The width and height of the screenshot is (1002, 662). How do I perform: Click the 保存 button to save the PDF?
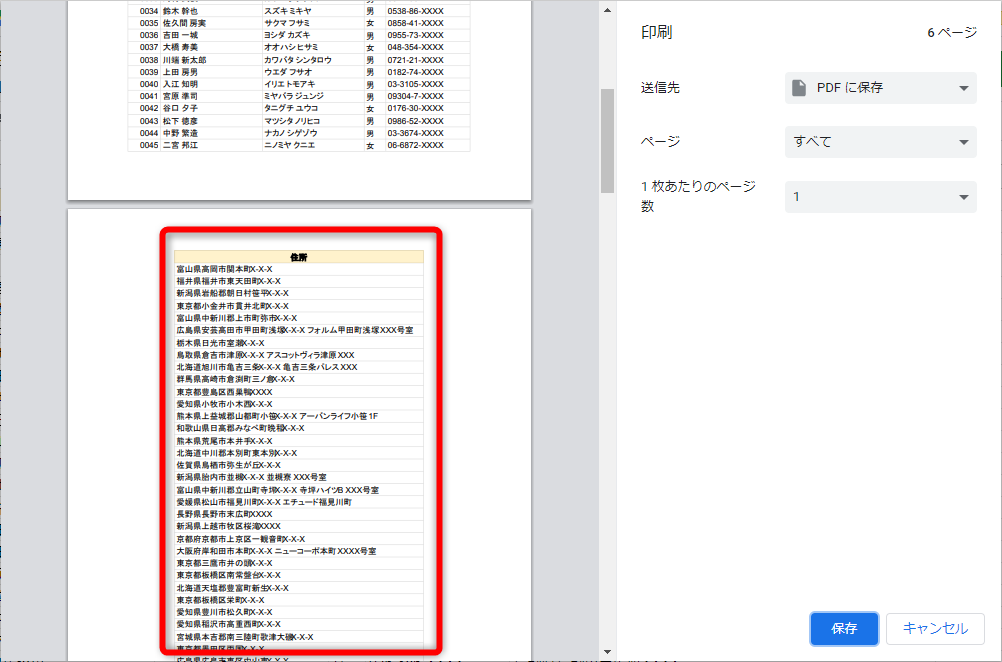coord(843,629)
